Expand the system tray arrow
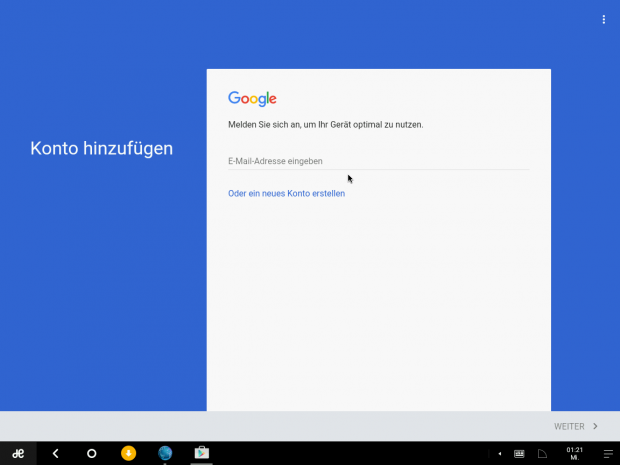Screen dimensions: 620x465 point(500,454)
